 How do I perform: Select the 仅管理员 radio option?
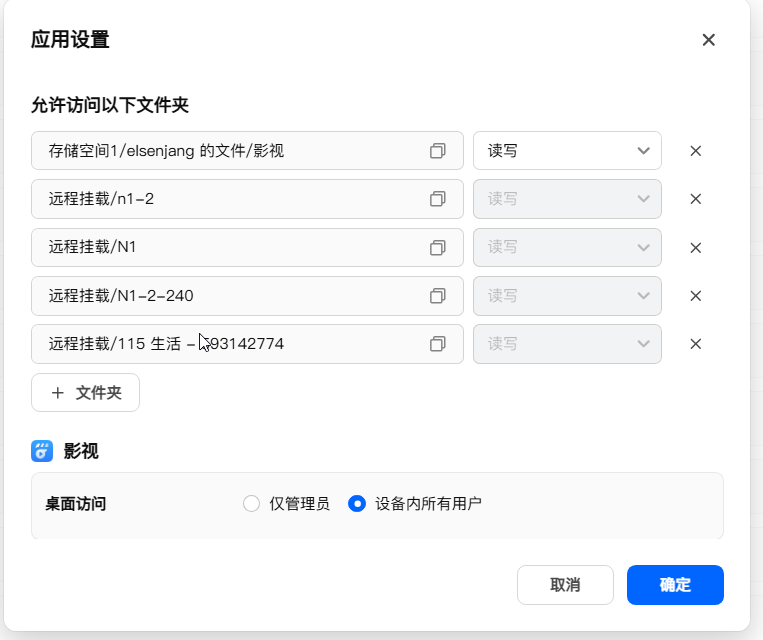coord(252,504)
